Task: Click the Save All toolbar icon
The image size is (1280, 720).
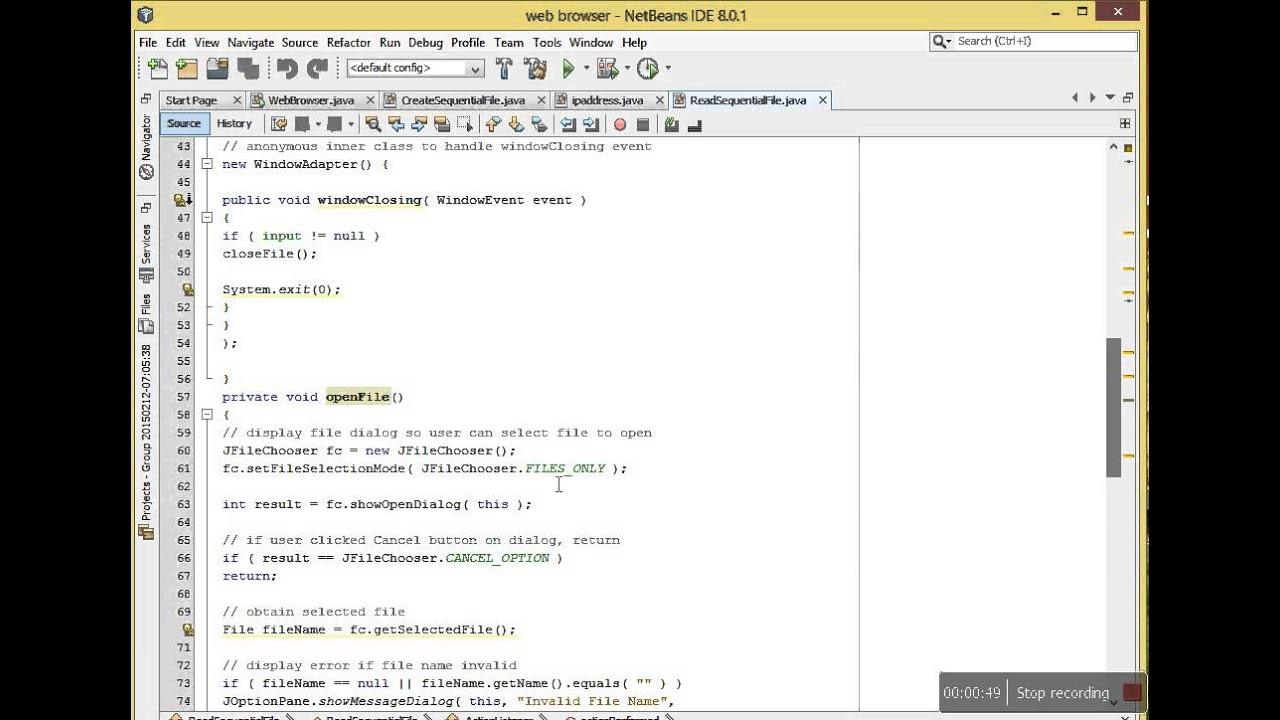Action: point(248,68)
